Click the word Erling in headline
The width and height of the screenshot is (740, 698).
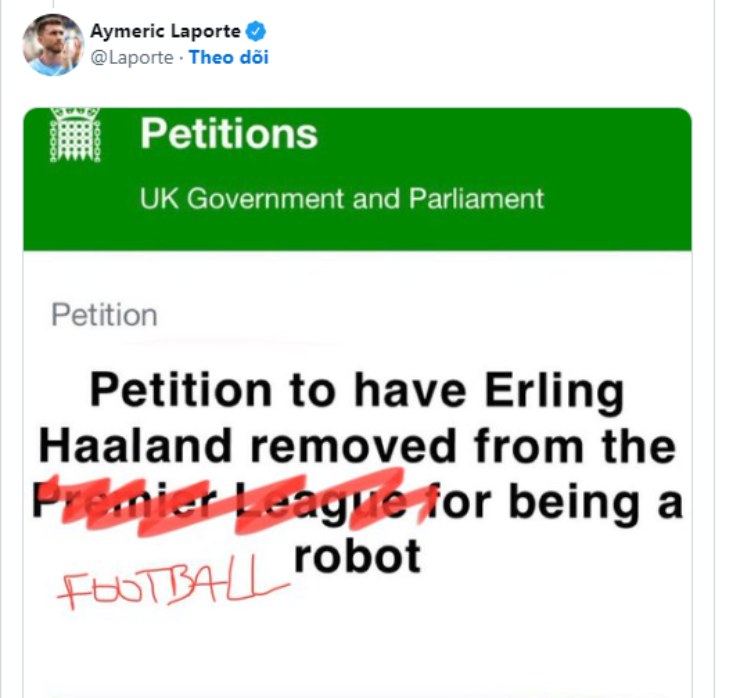click(555, 393)
